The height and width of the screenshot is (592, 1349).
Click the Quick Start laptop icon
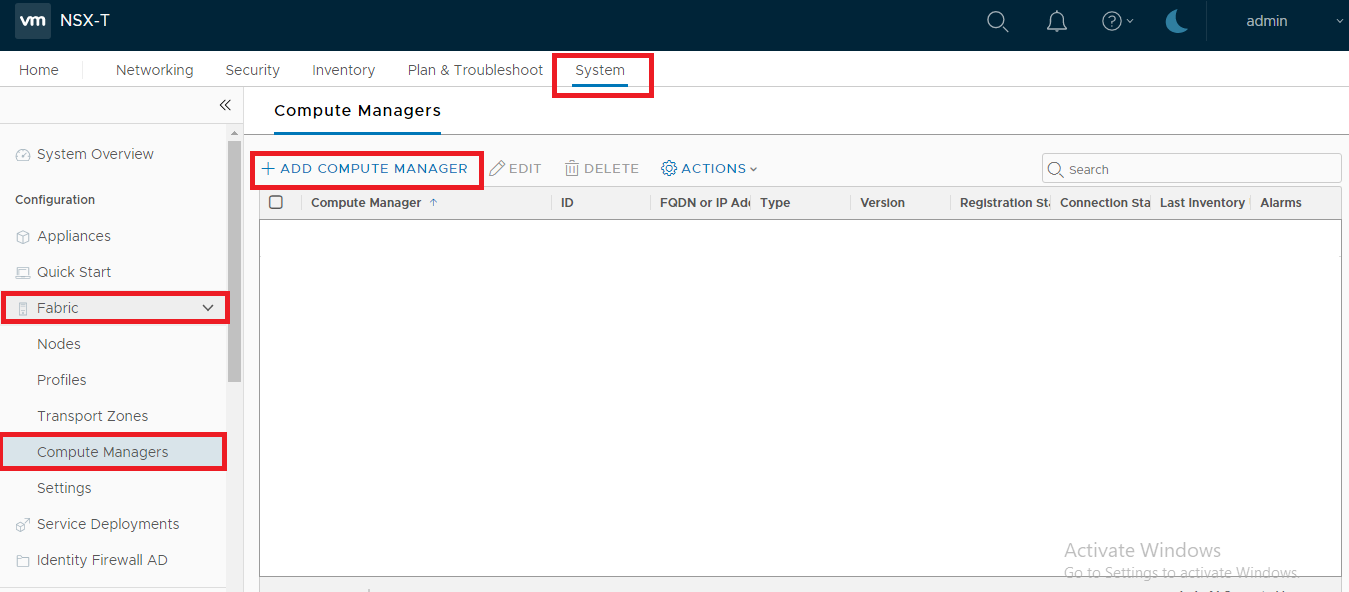tap(23, 273)
